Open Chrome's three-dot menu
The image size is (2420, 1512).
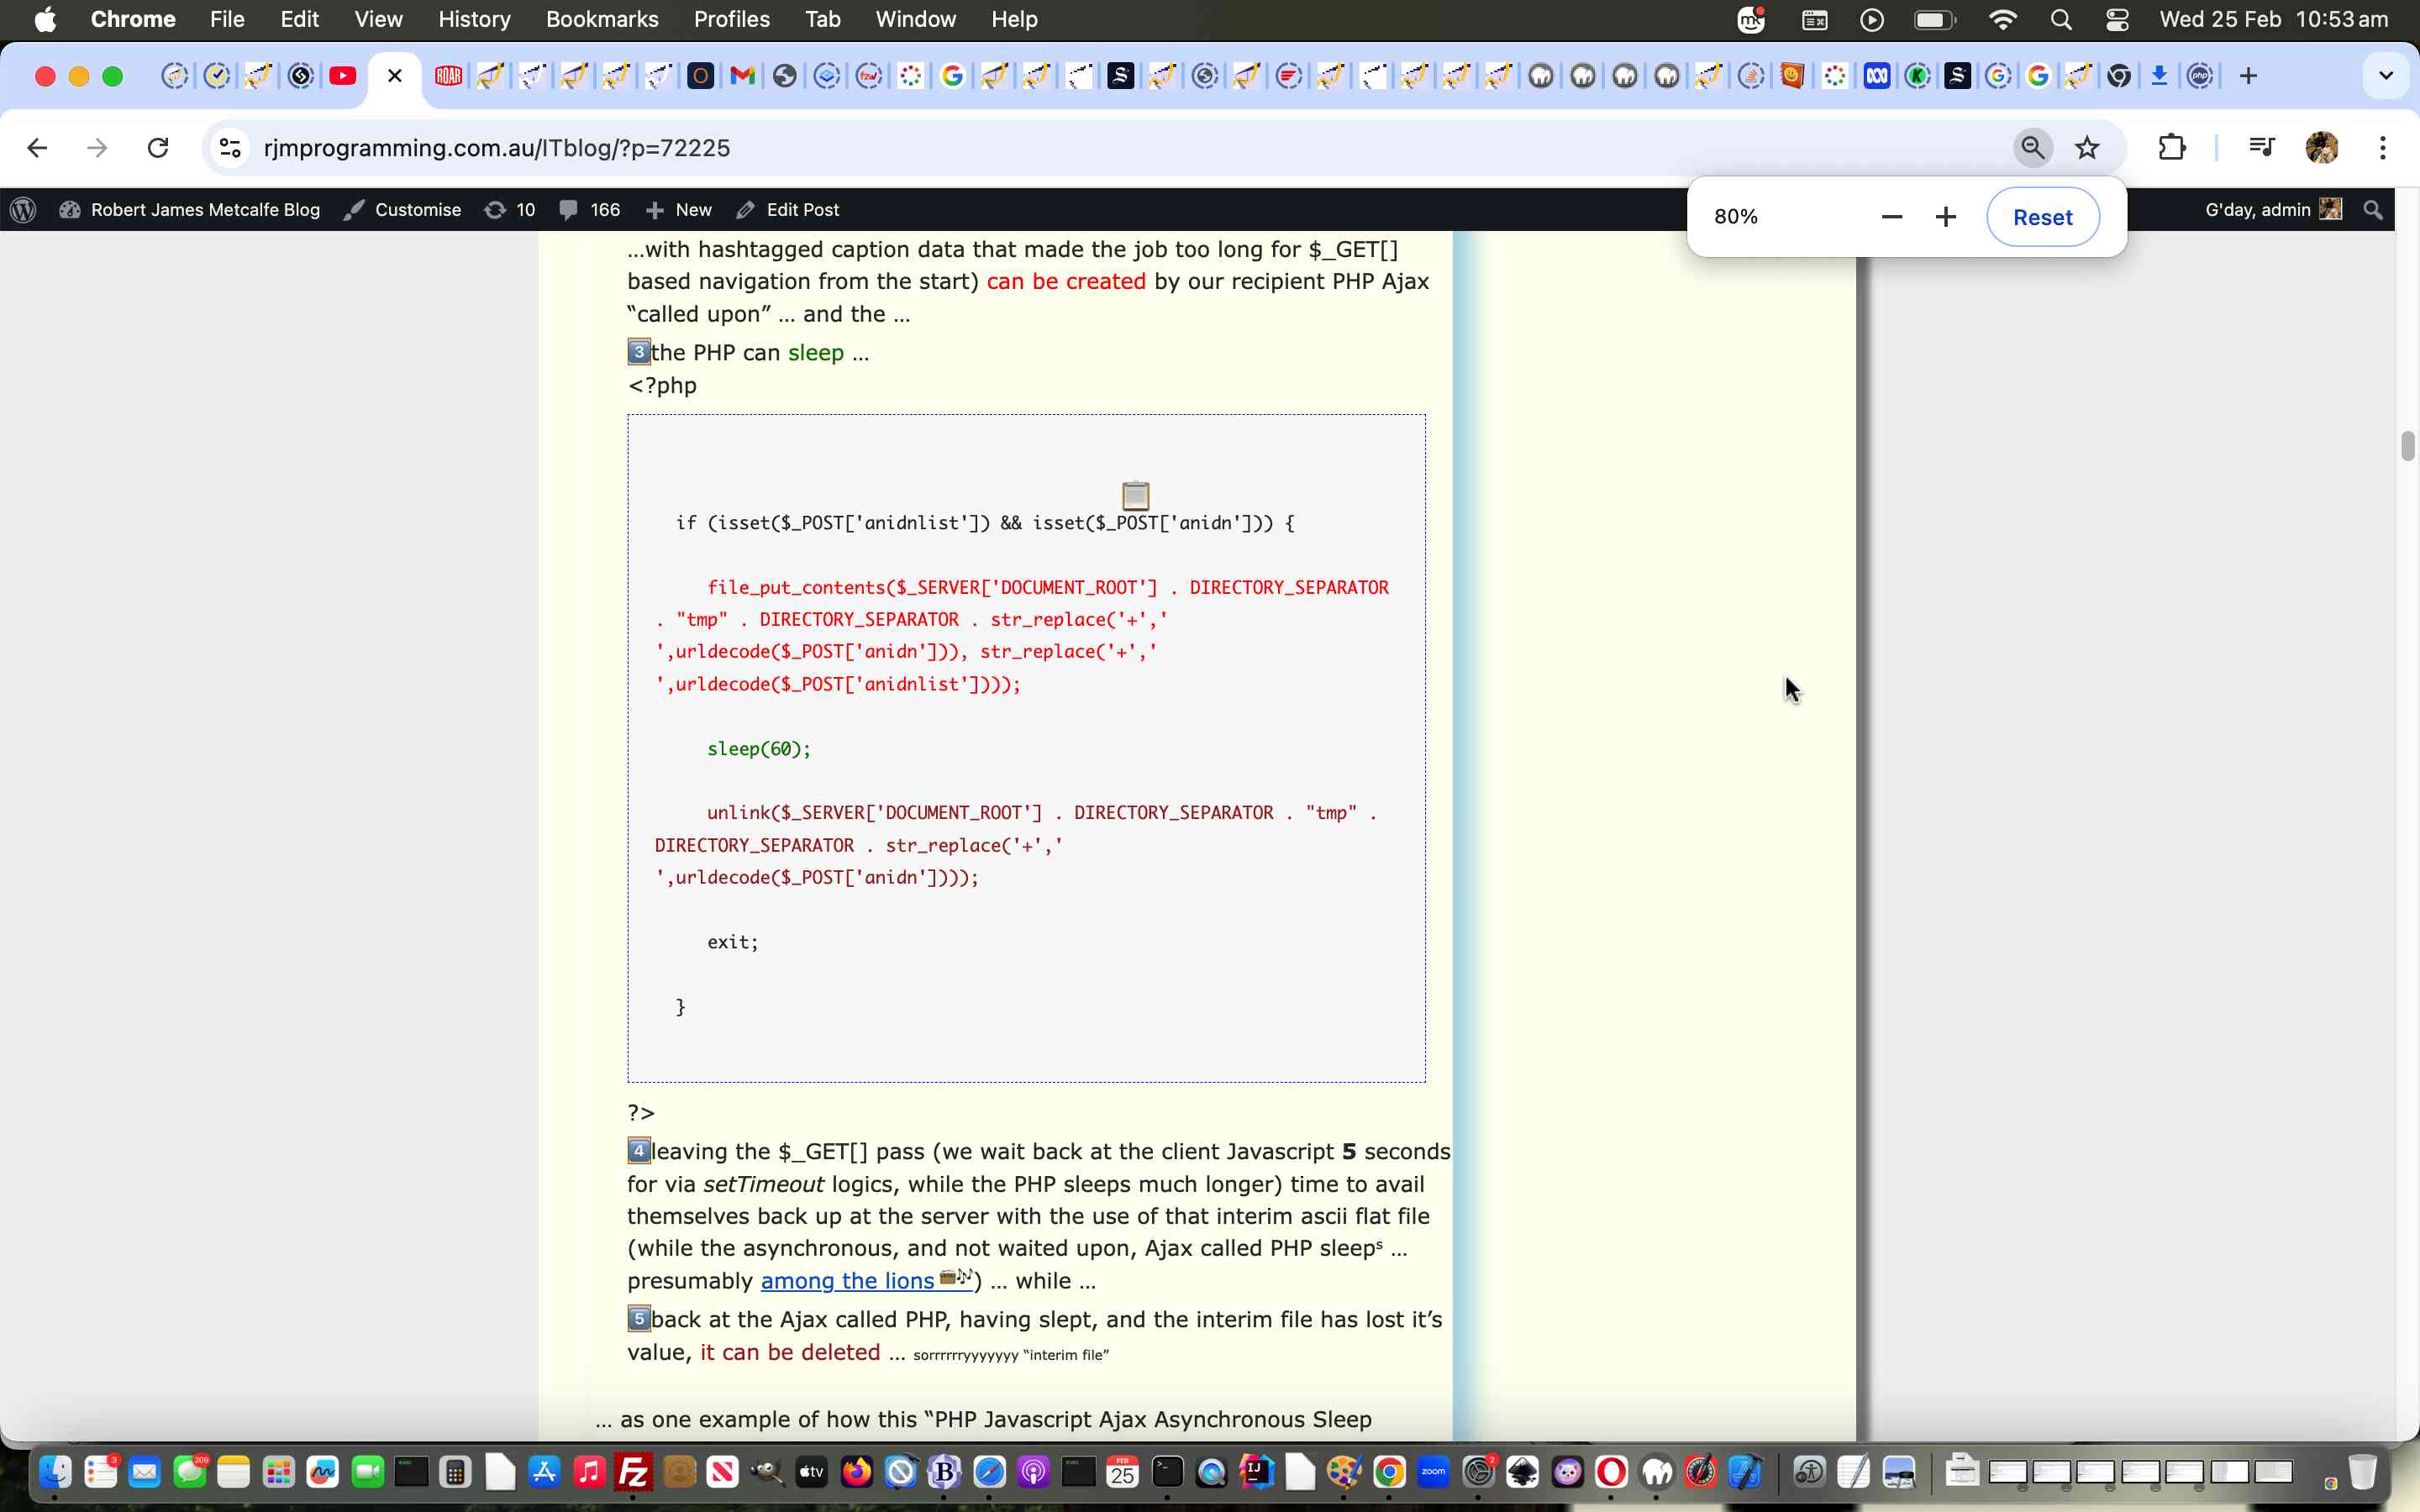pos(2383,147)
